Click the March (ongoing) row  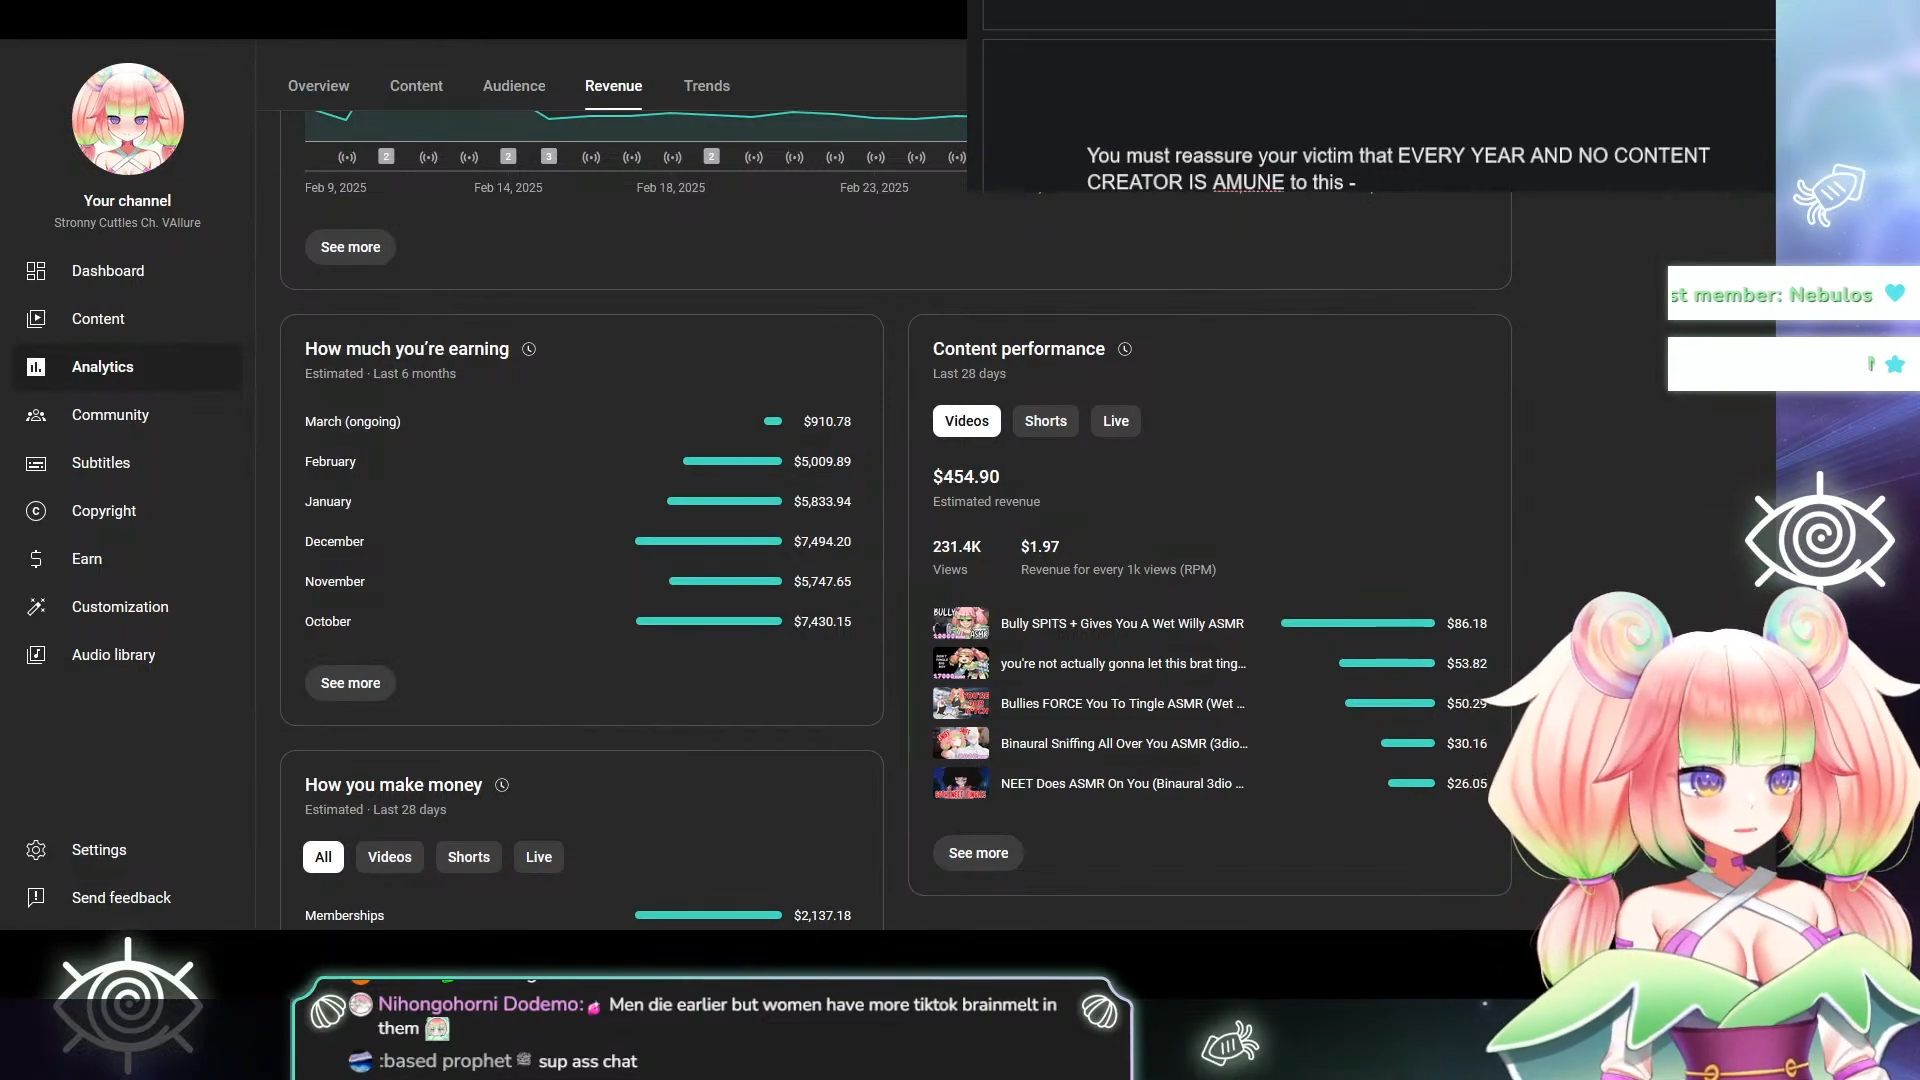[x=578, y=421]
